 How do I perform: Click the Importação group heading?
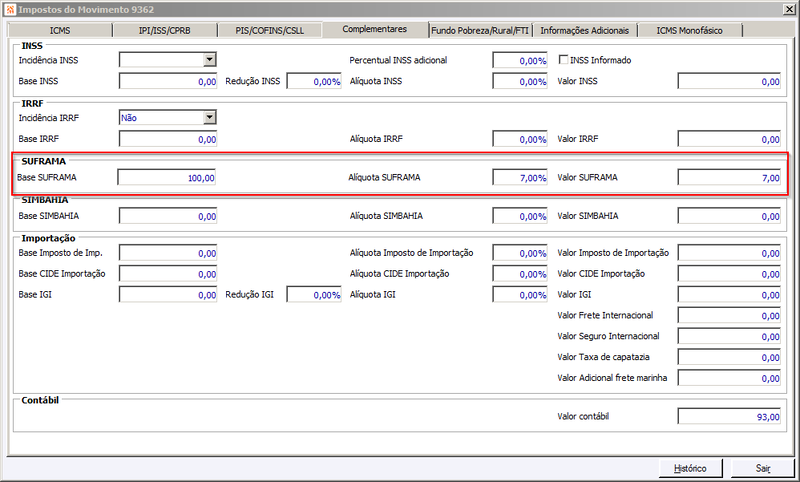click(x=48, y=238)
